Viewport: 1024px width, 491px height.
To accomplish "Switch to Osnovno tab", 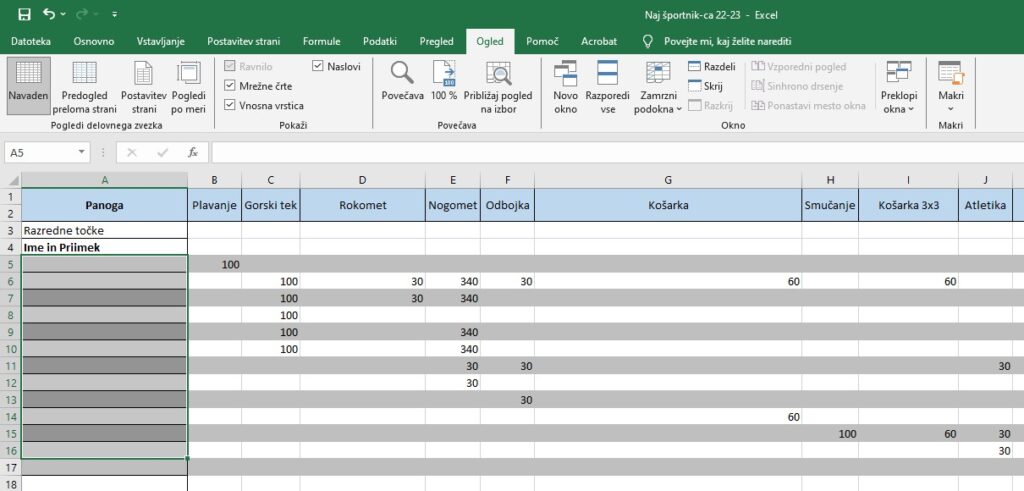I will point(94,41).
